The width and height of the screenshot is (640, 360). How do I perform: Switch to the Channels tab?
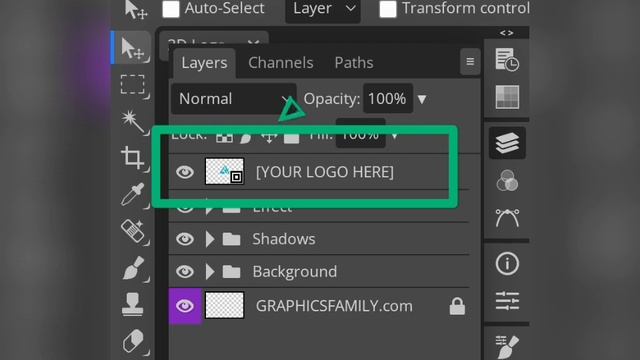[281, 63]
